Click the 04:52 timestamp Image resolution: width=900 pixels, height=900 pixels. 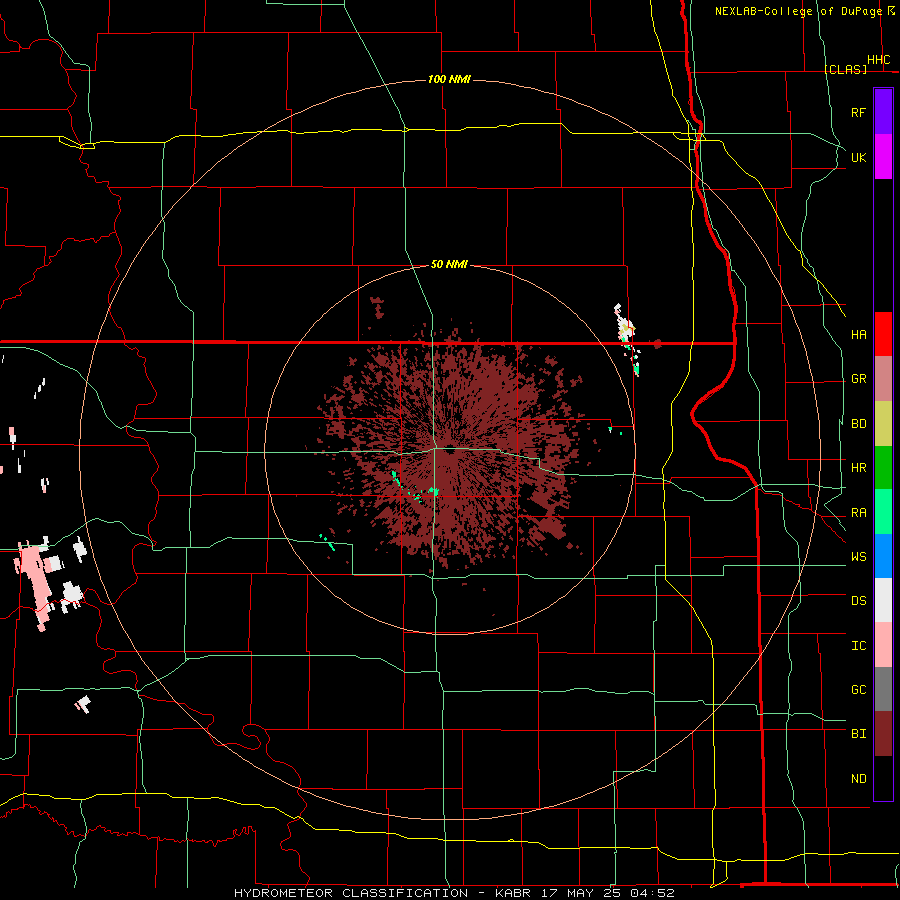coord(651,893)
